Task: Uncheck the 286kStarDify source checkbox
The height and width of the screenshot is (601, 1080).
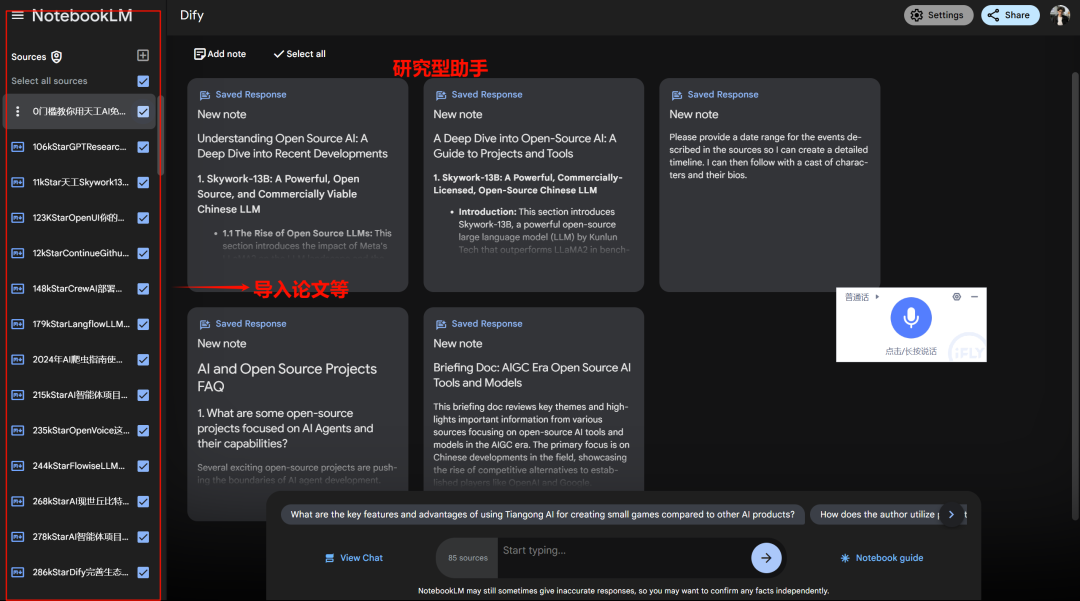Action: [x=143, y=572]
